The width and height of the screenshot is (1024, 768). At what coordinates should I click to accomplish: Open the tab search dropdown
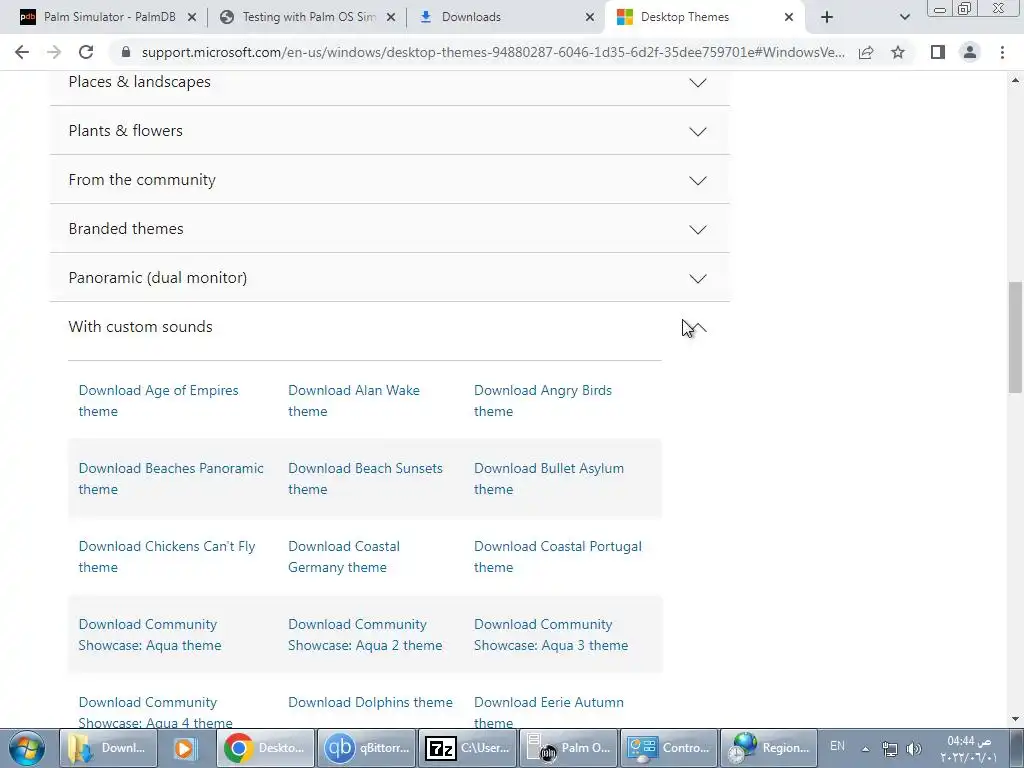[904, 17]
